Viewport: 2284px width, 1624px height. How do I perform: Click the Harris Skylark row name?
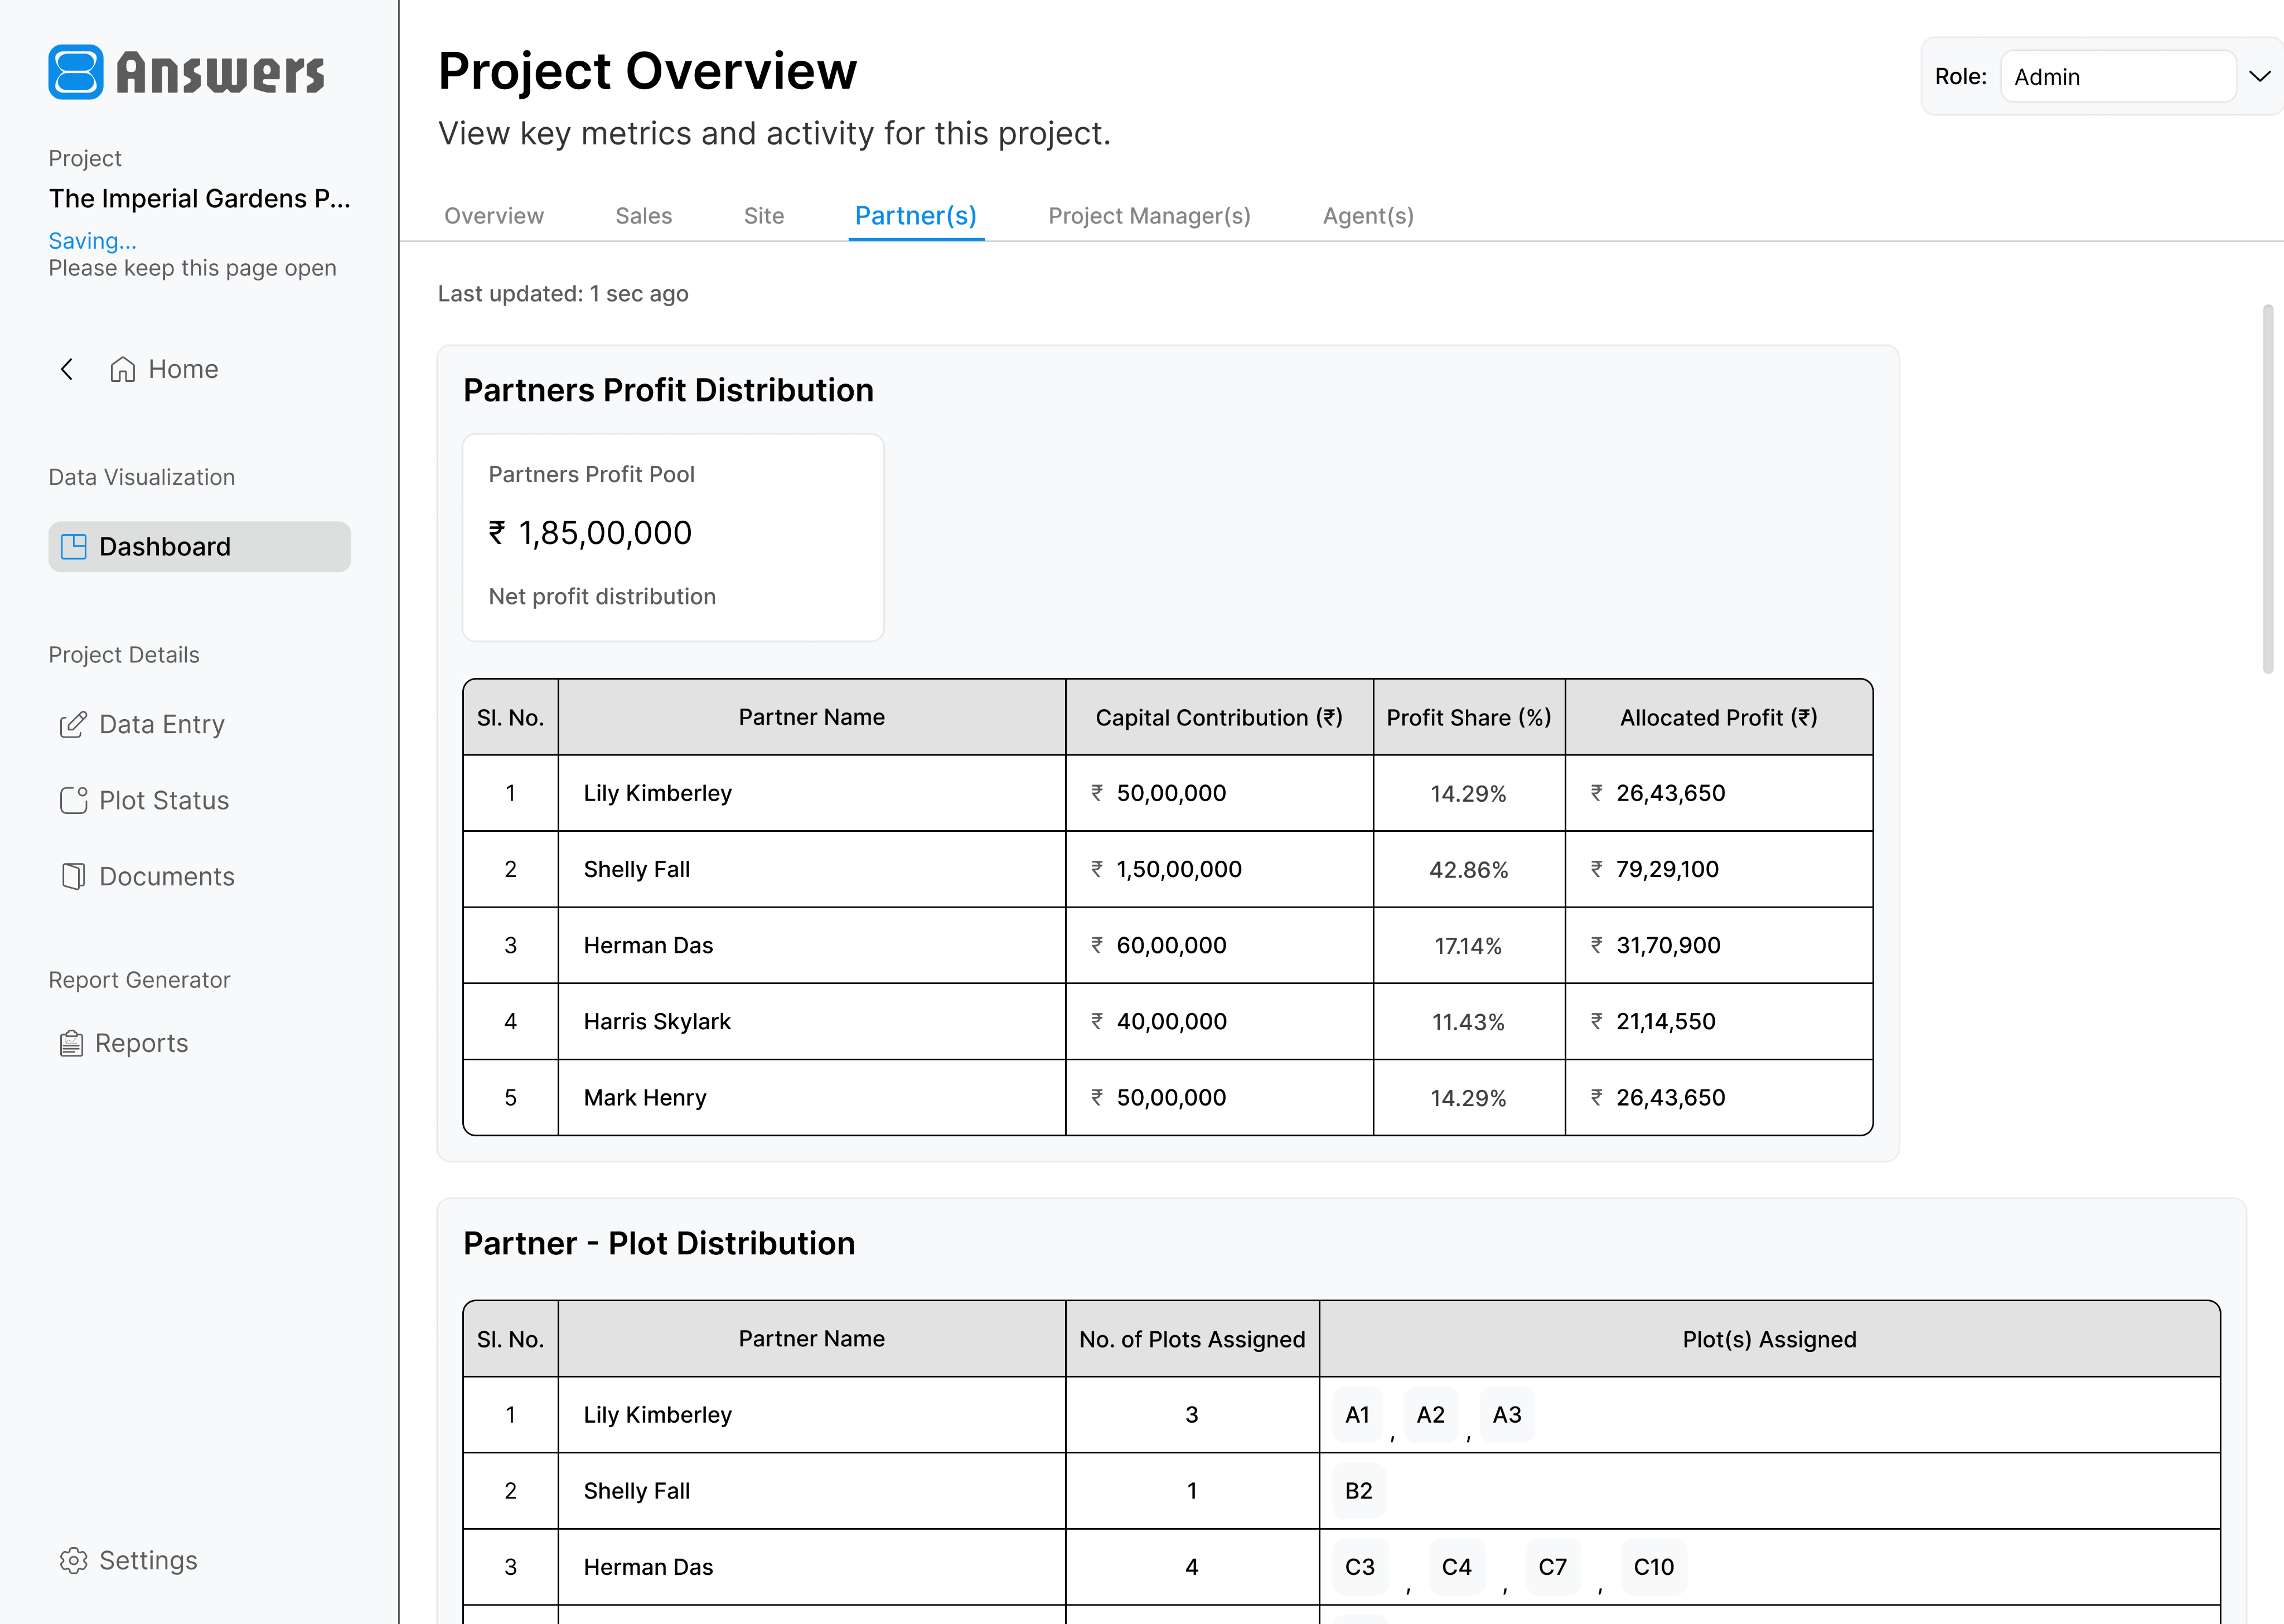[657, 1021]
